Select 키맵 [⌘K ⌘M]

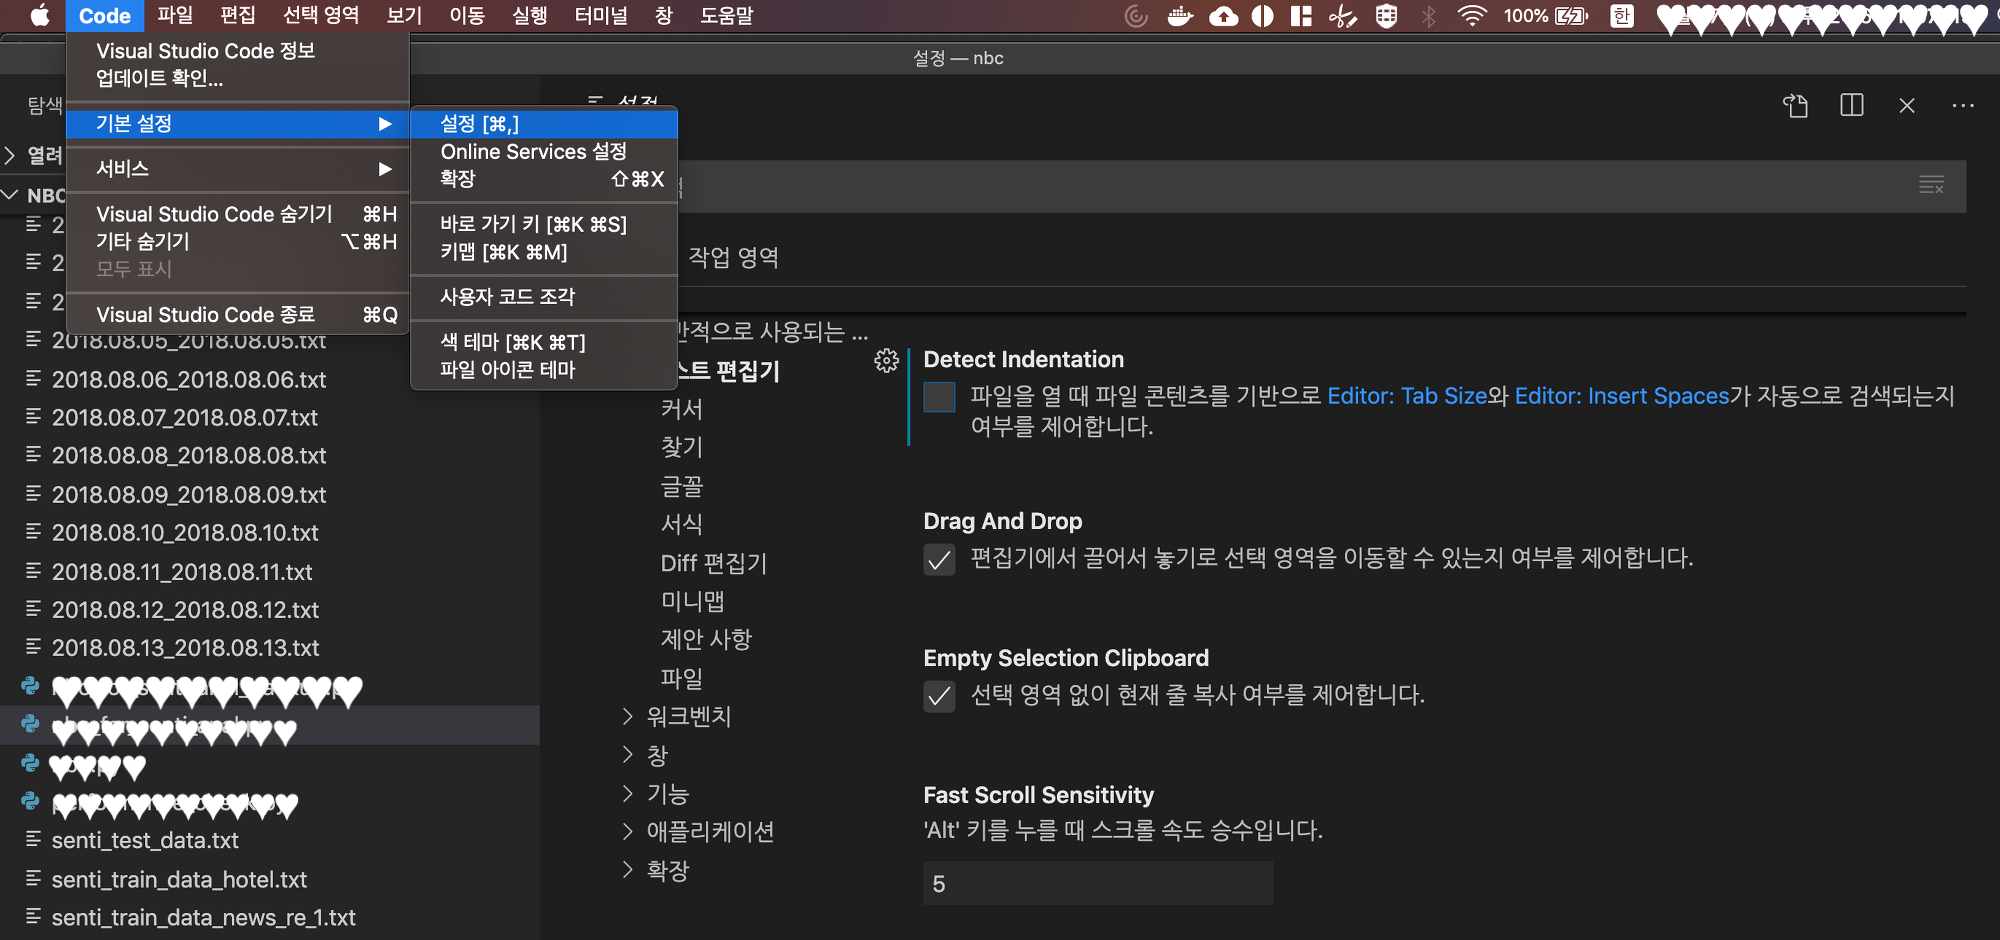(544, 252)
